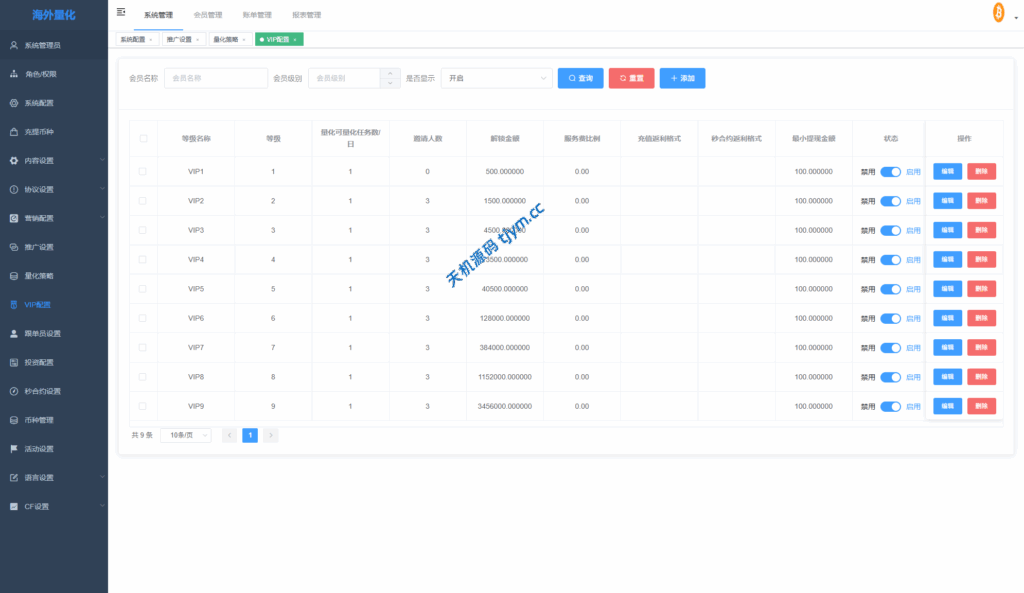Screen dimensions: 1024x593
Task: Go to 币种管理 in sidebar
Action: click(x=39, y=420)
